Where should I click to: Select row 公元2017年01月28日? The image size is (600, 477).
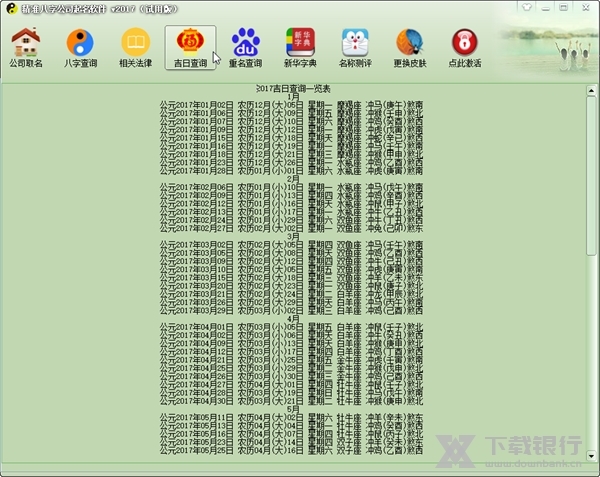[291, 171]
